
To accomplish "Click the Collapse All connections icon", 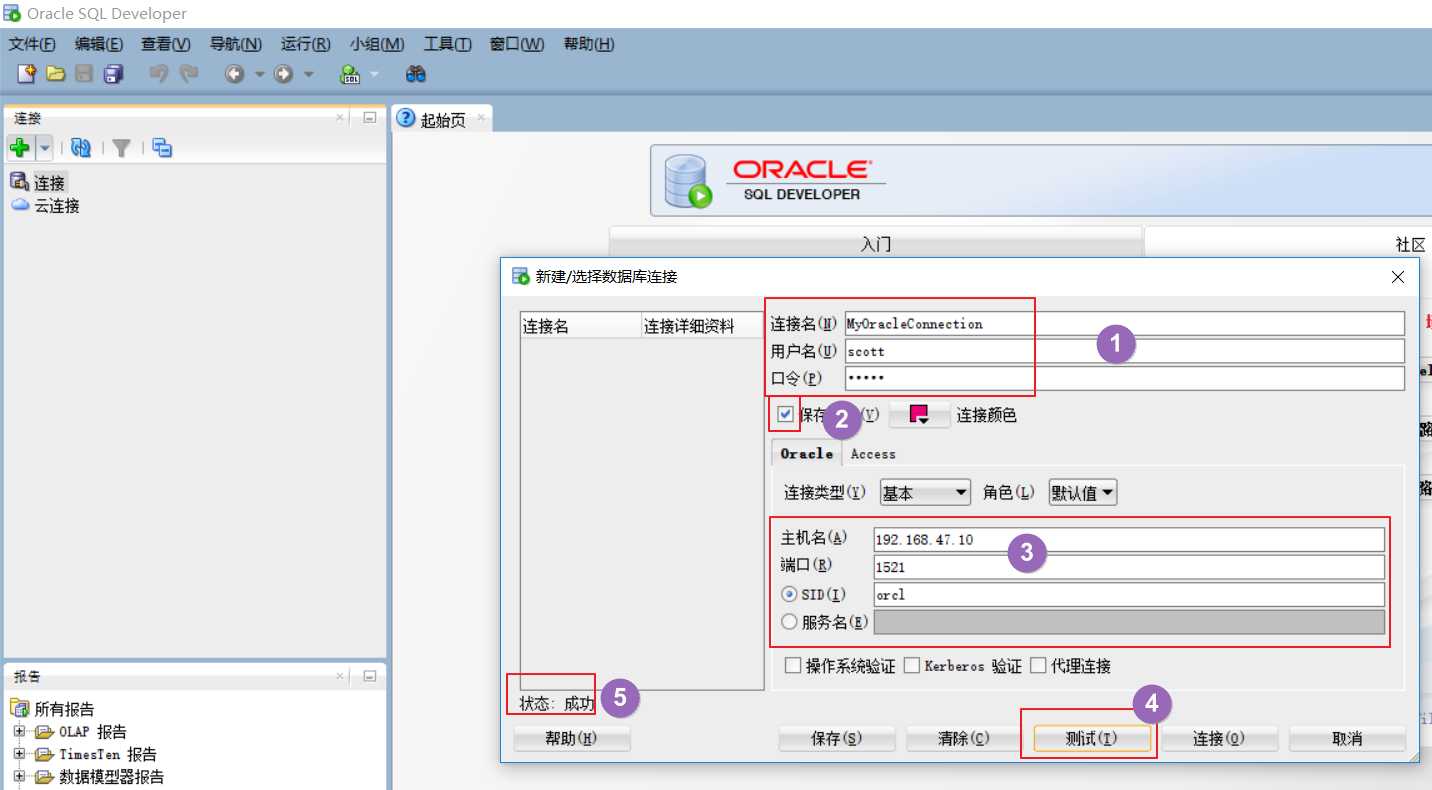I will pyautogui.click(x=162, y=148).
